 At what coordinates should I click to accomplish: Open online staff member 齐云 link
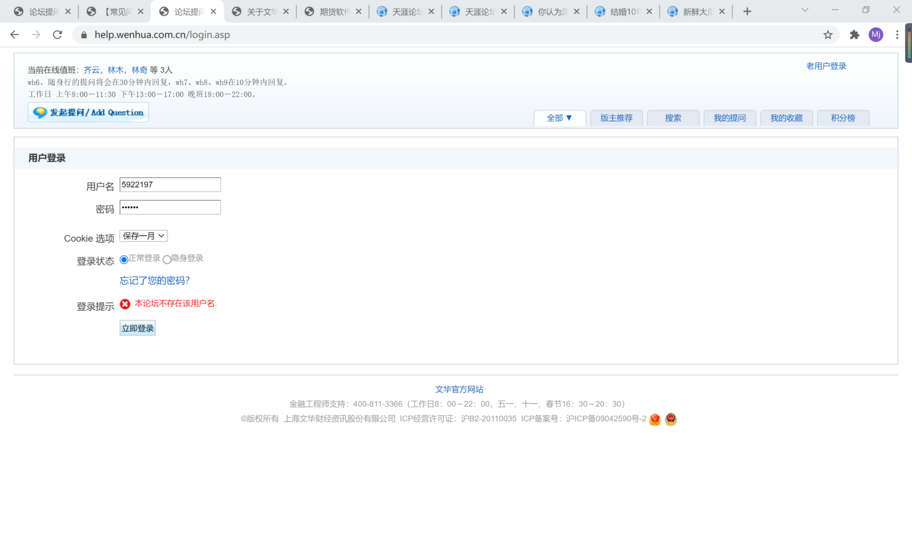point(91,70)
